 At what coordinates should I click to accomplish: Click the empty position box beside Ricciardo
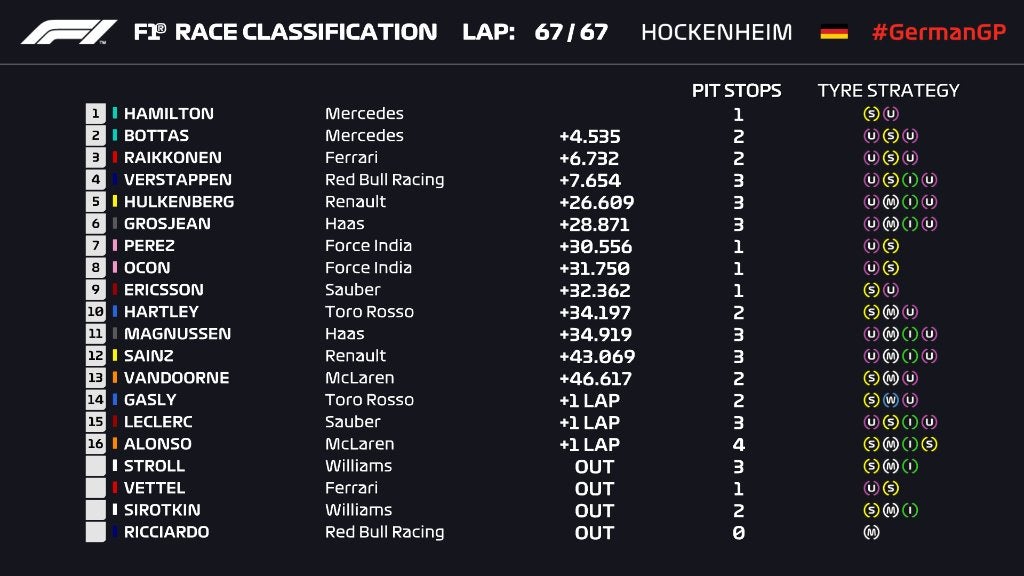coord(96,532)
